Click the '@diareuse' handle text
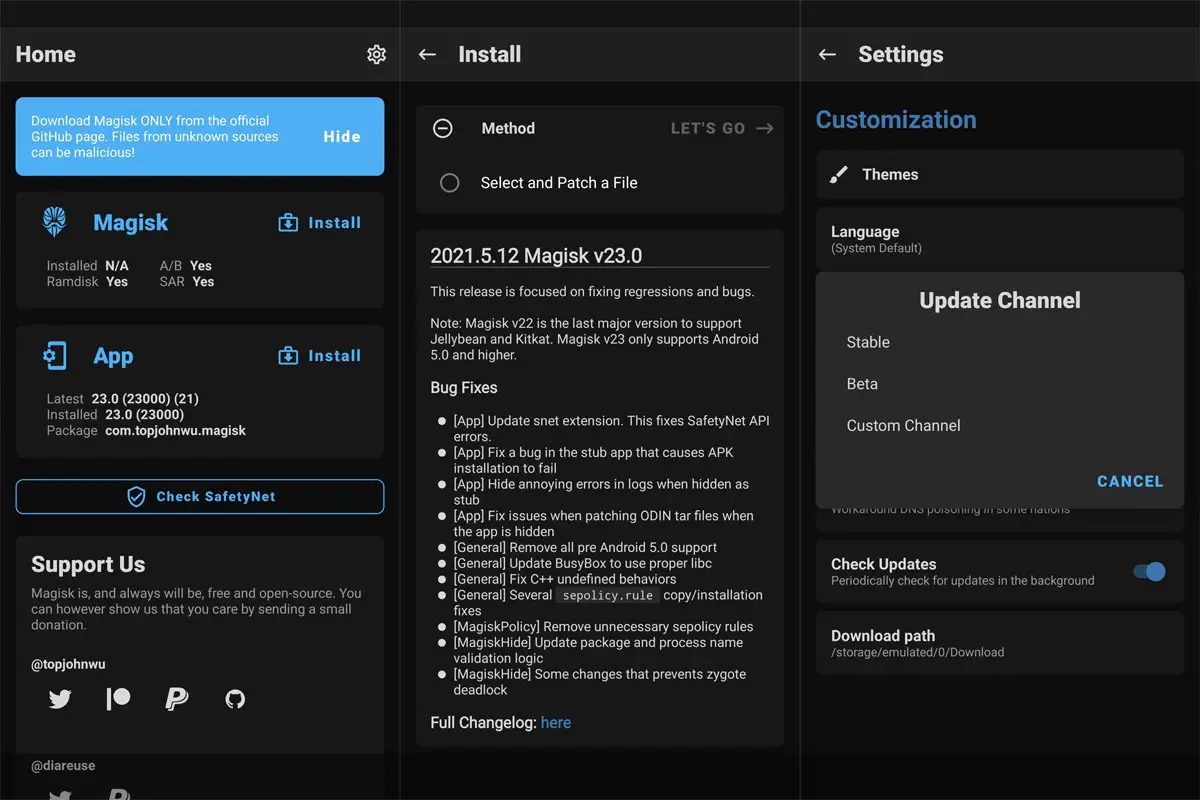The width and height of the screenshot is (1200, 800). [x=63, y=766]
